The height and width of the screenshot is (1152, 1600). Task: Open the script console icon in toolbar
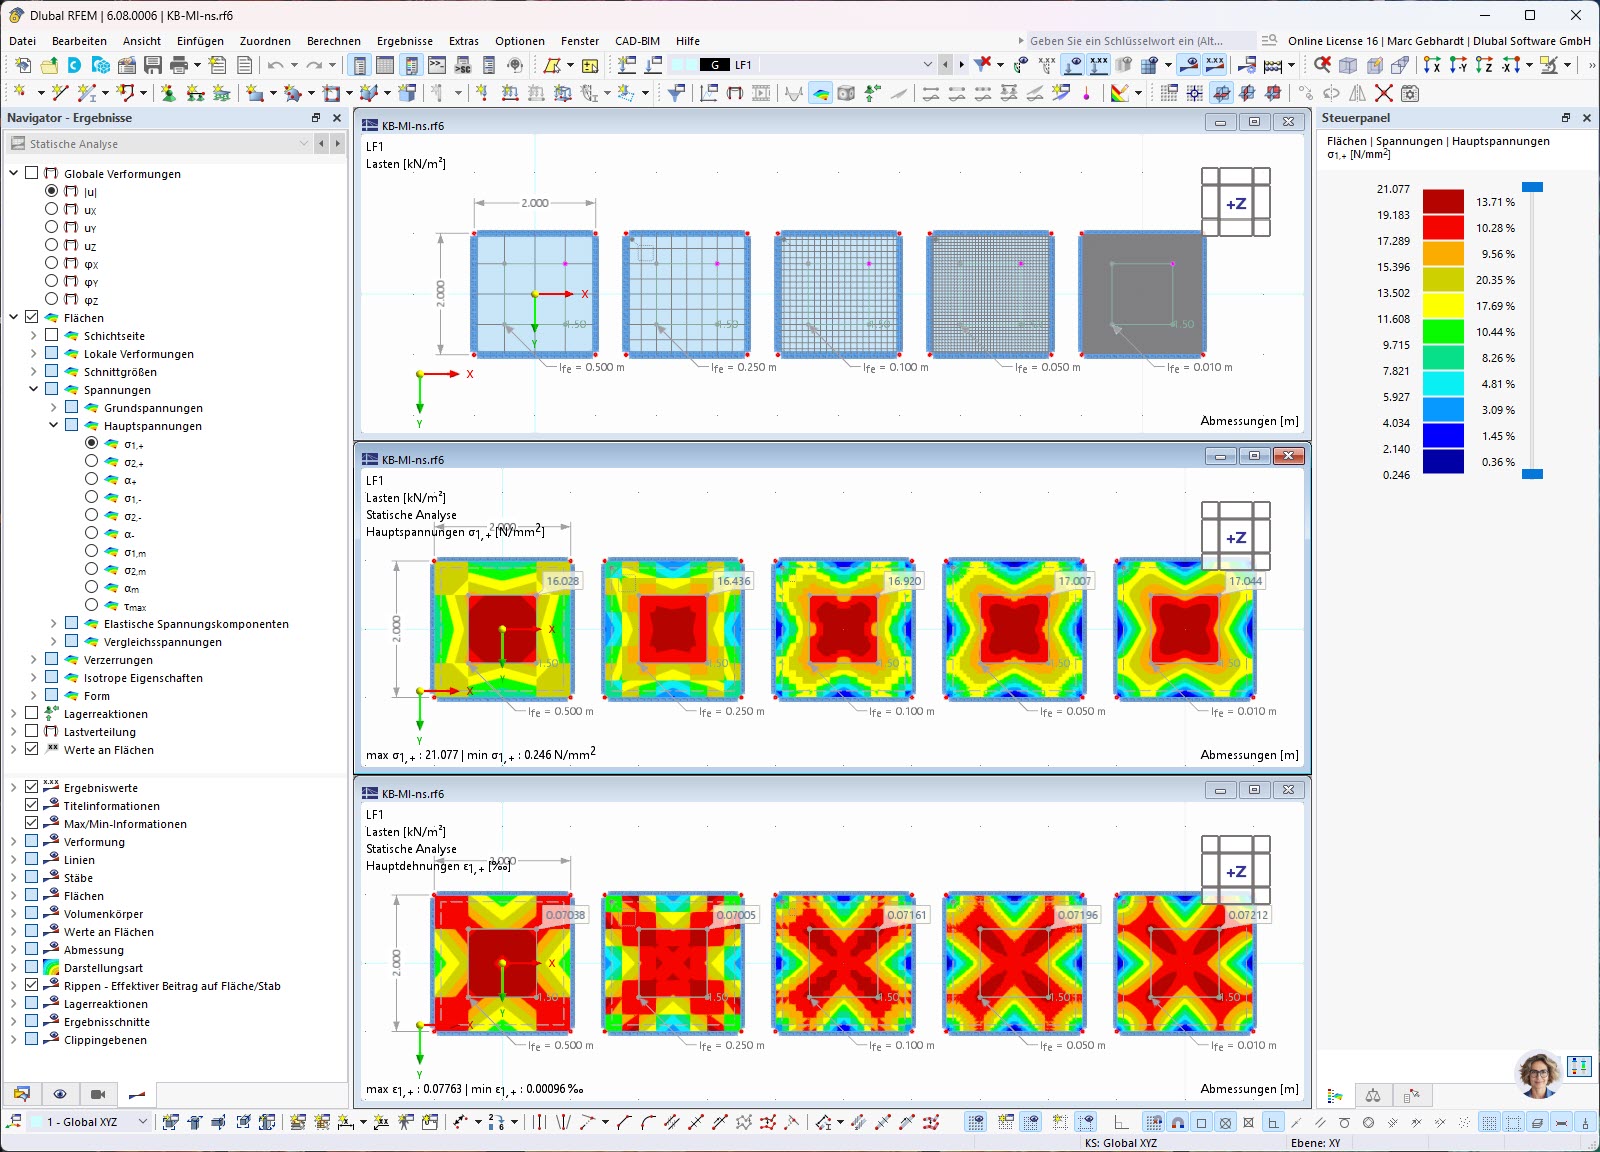pyautogui.click(x=437, y=65)
